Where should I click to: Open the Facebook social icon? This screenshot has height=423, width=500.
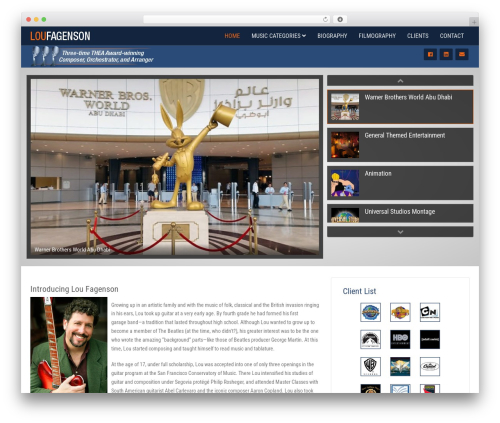click(430, 54)
